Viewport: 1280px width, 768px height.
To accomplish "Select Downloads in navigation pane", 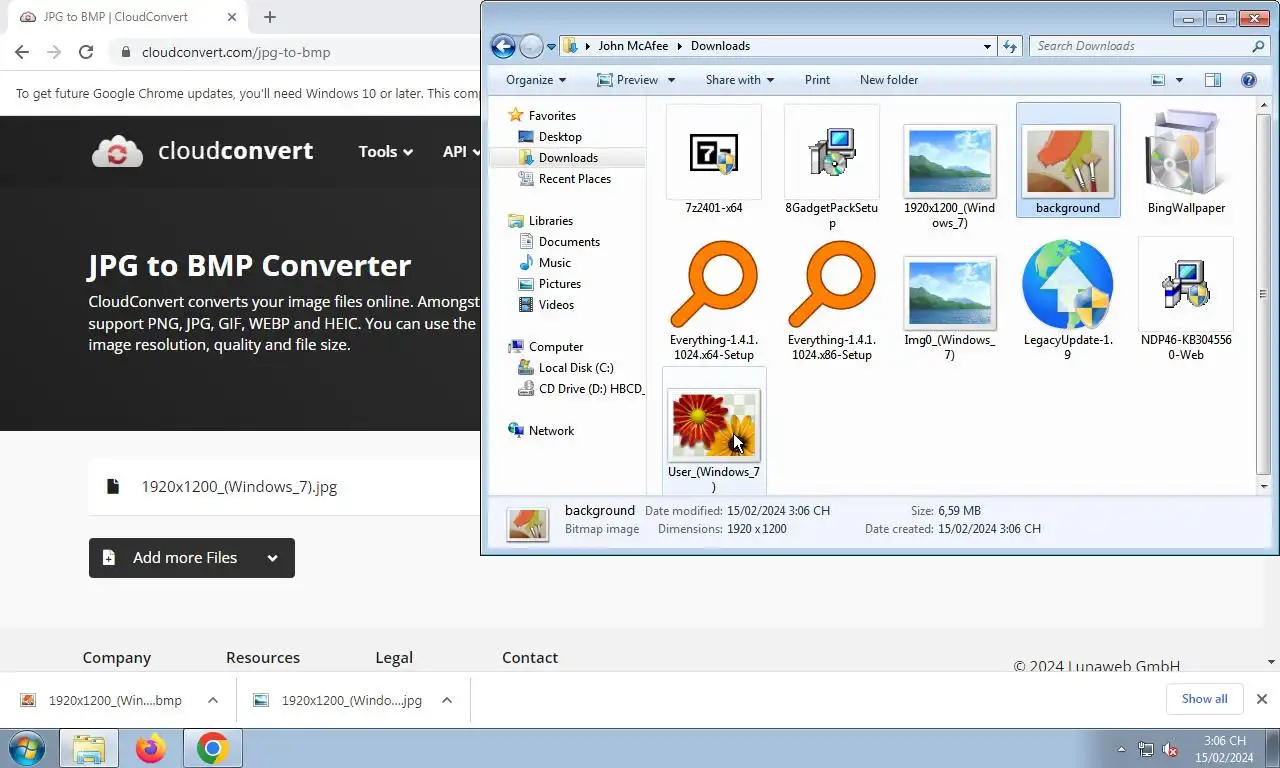I will pyautogui.click(x=568, y=158).
